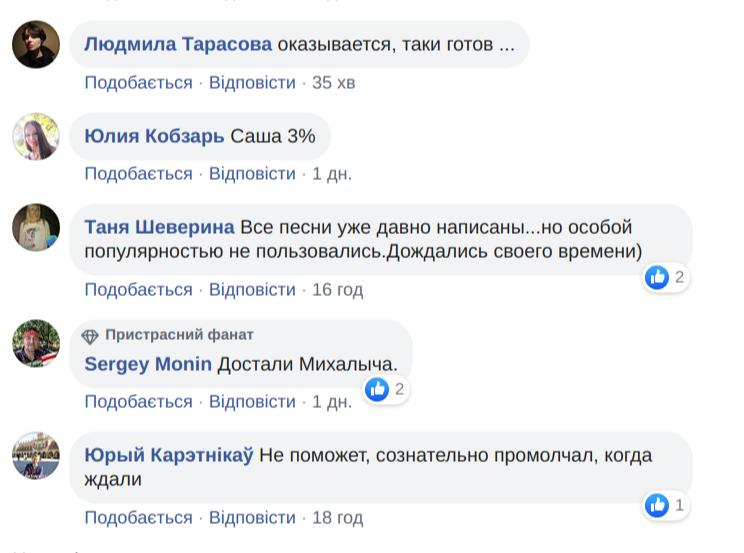744x553 pixels.
Task: Click Таня Шеверина's profile avatar
Action: coord(35,229)
